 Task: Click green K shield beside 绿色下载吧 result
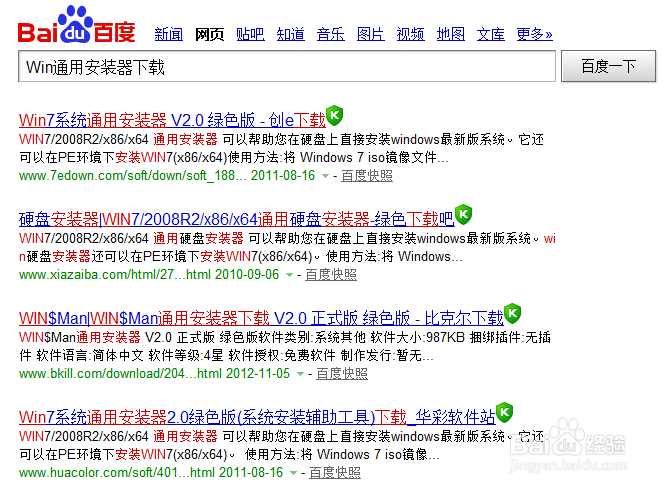pos(464,214)
